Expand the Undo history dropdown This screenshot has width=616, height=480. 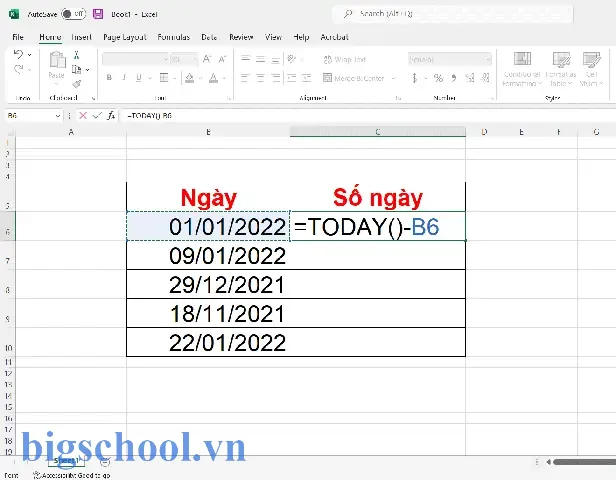coord(29,55)
